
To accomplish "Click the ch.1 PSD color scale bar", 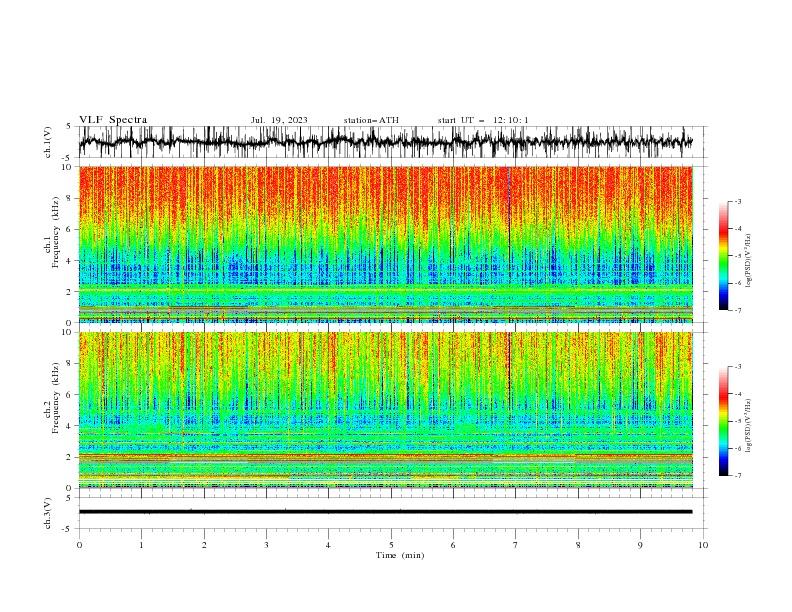I will pyautogui.click(x=723, y=256).
